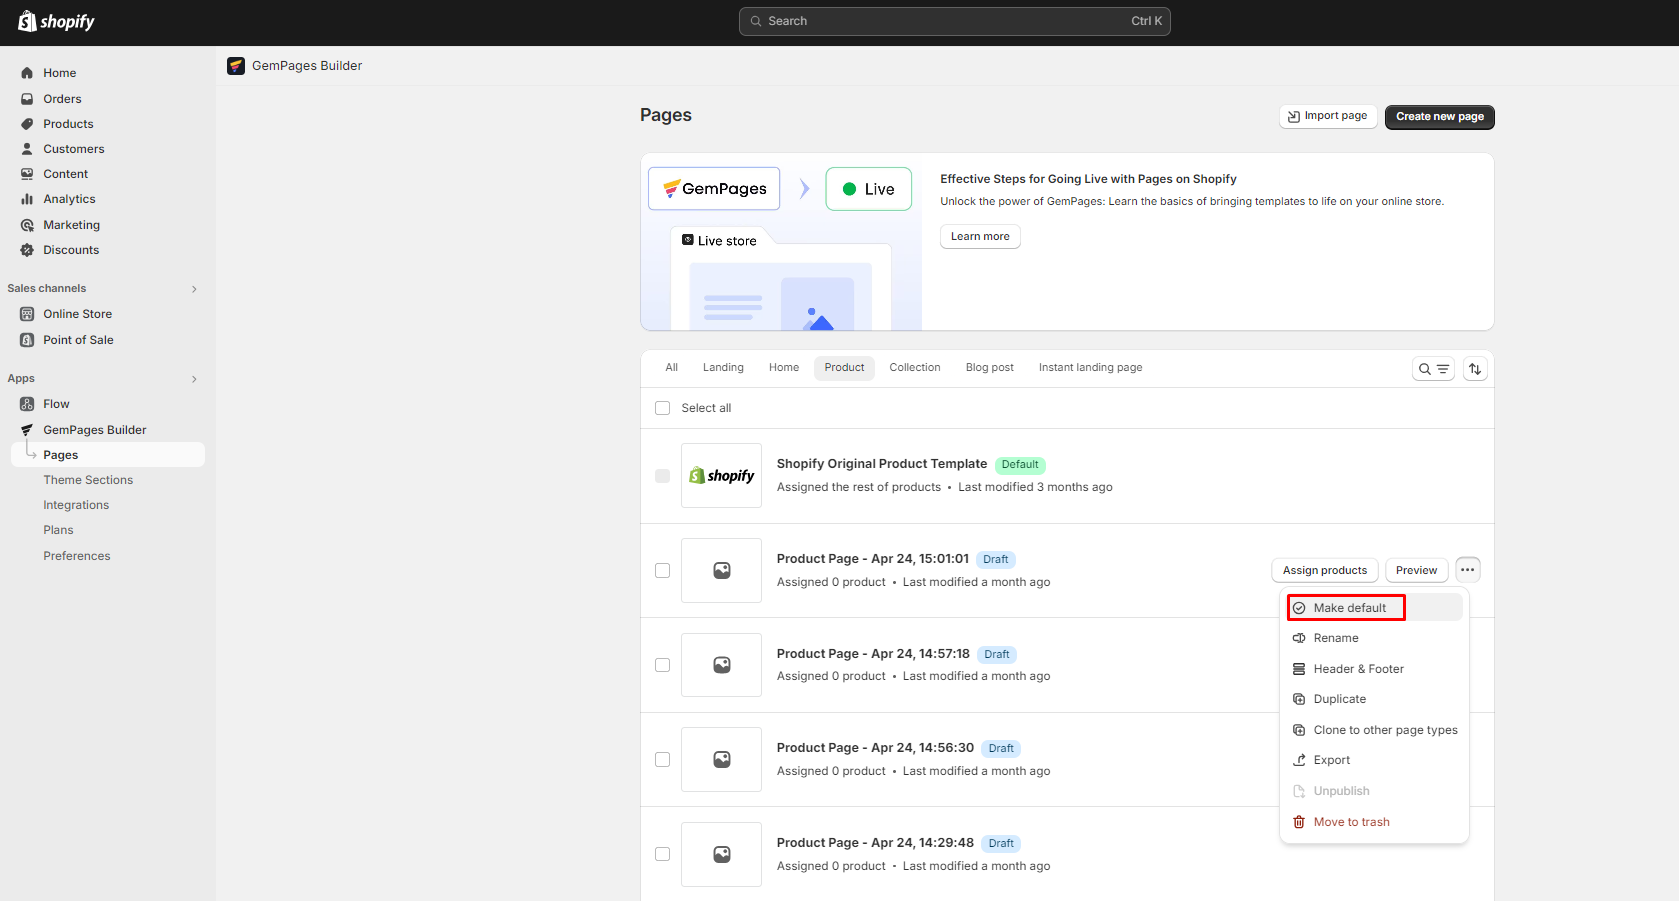
Task: Click the Learn more button
Action: (x=979, y=236)
